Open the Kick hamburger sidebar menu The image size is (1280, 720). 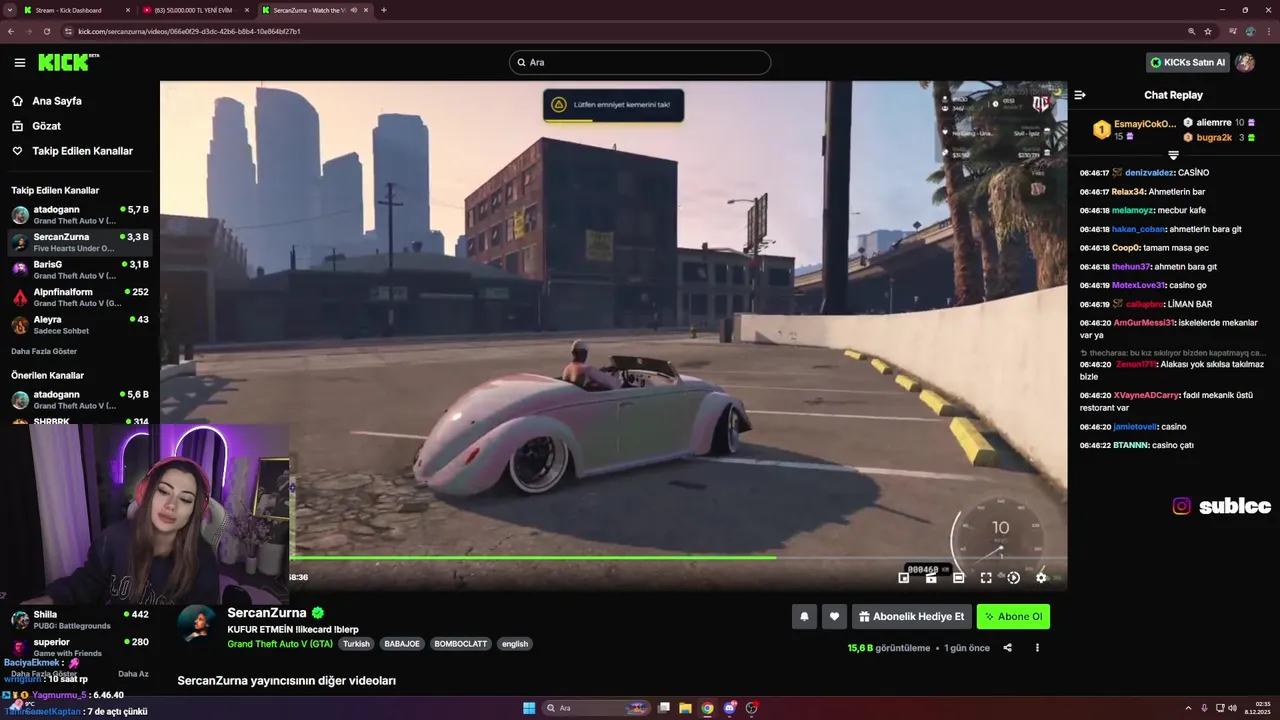click(x=20, y=62)
